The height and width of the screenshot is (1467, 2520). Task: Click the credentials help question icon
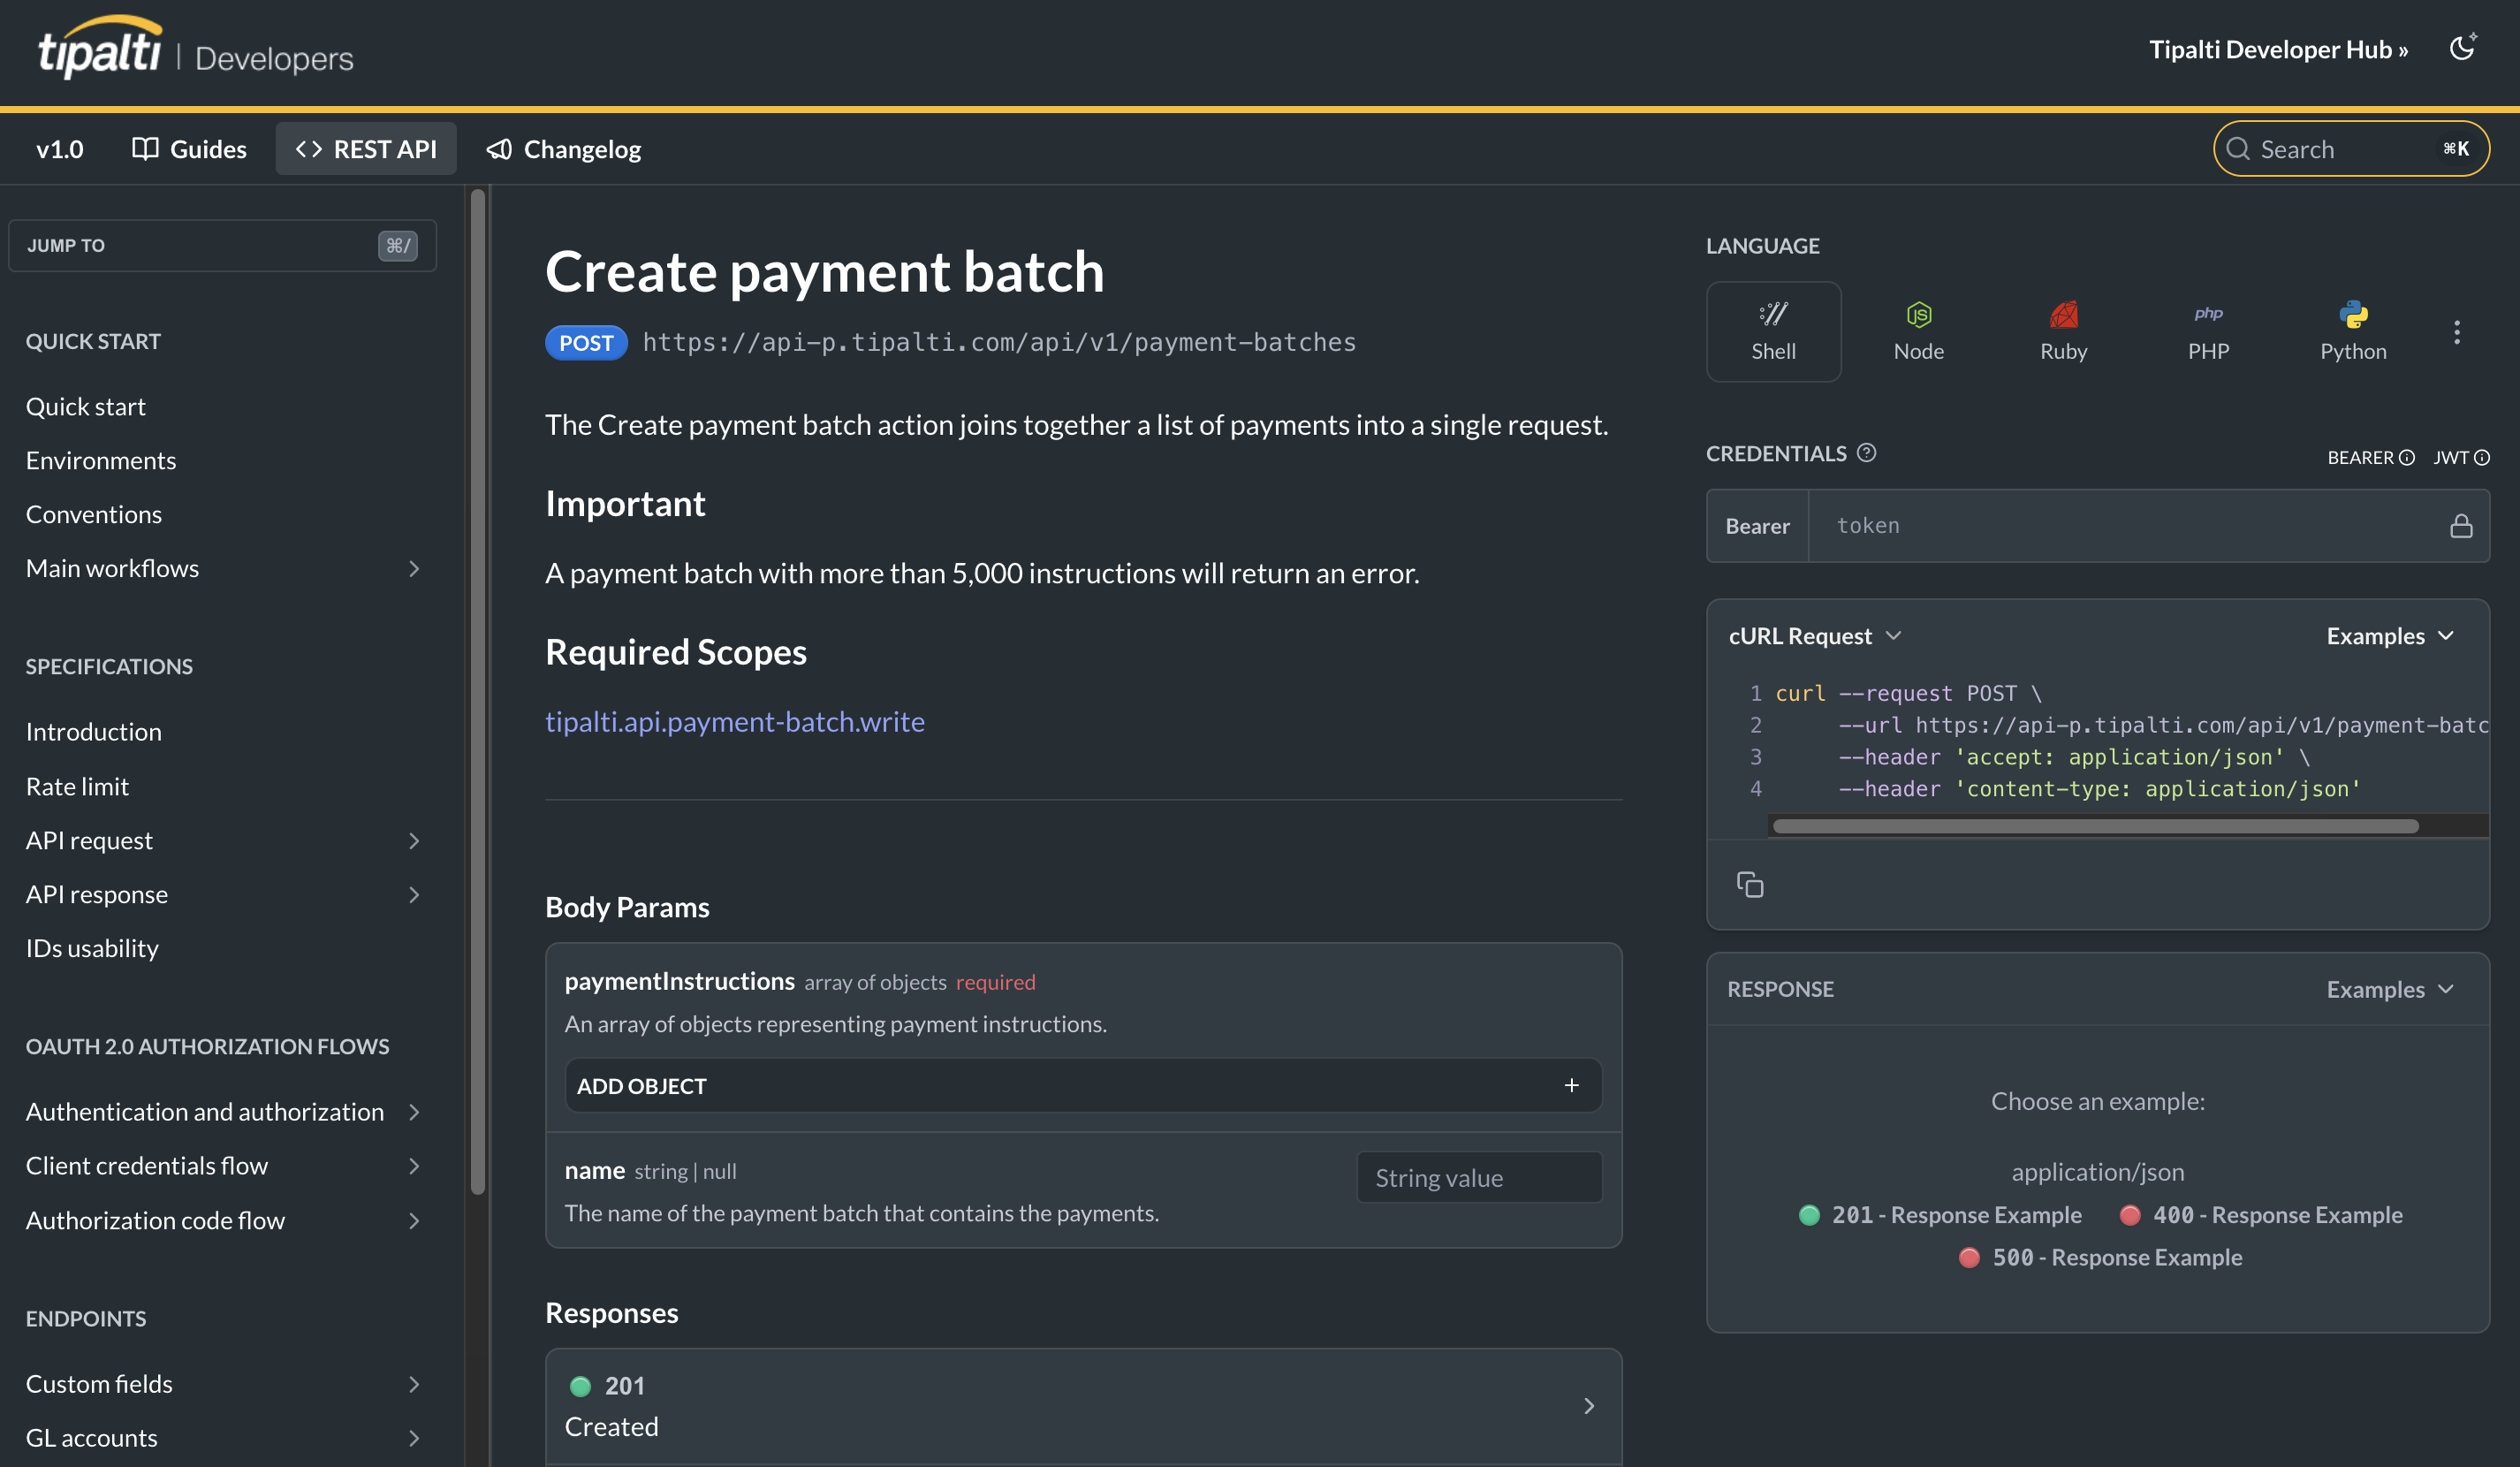(1866, 452)
